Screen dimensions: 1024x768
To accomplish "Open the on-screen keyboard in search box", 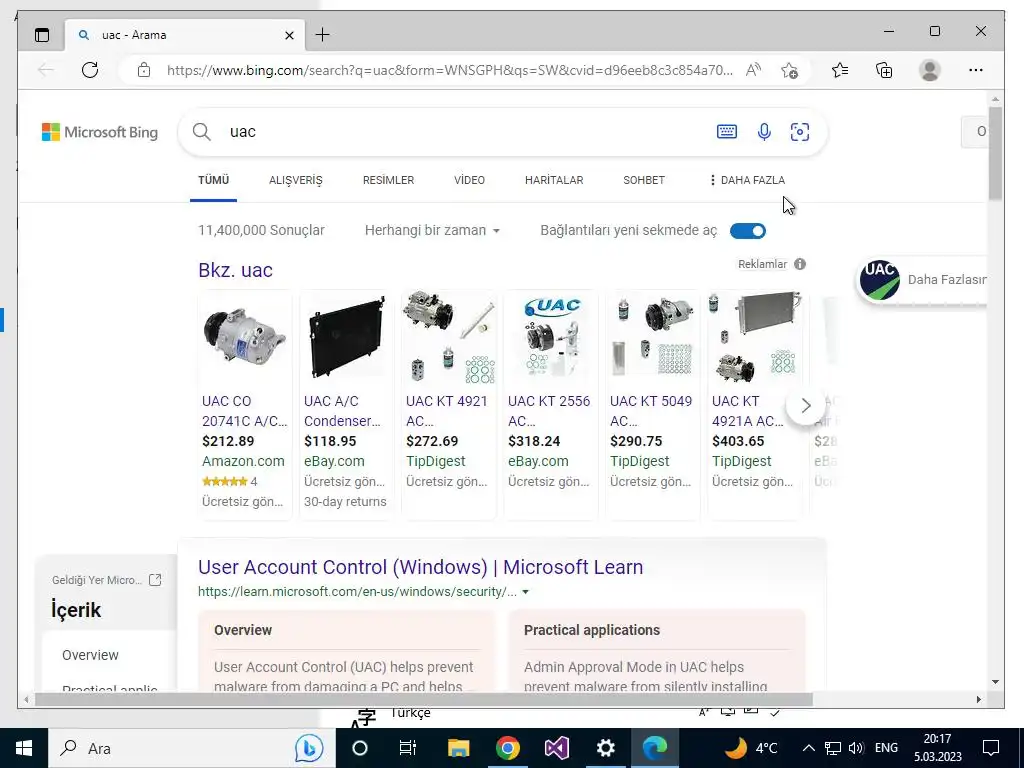I will (727, 132).
